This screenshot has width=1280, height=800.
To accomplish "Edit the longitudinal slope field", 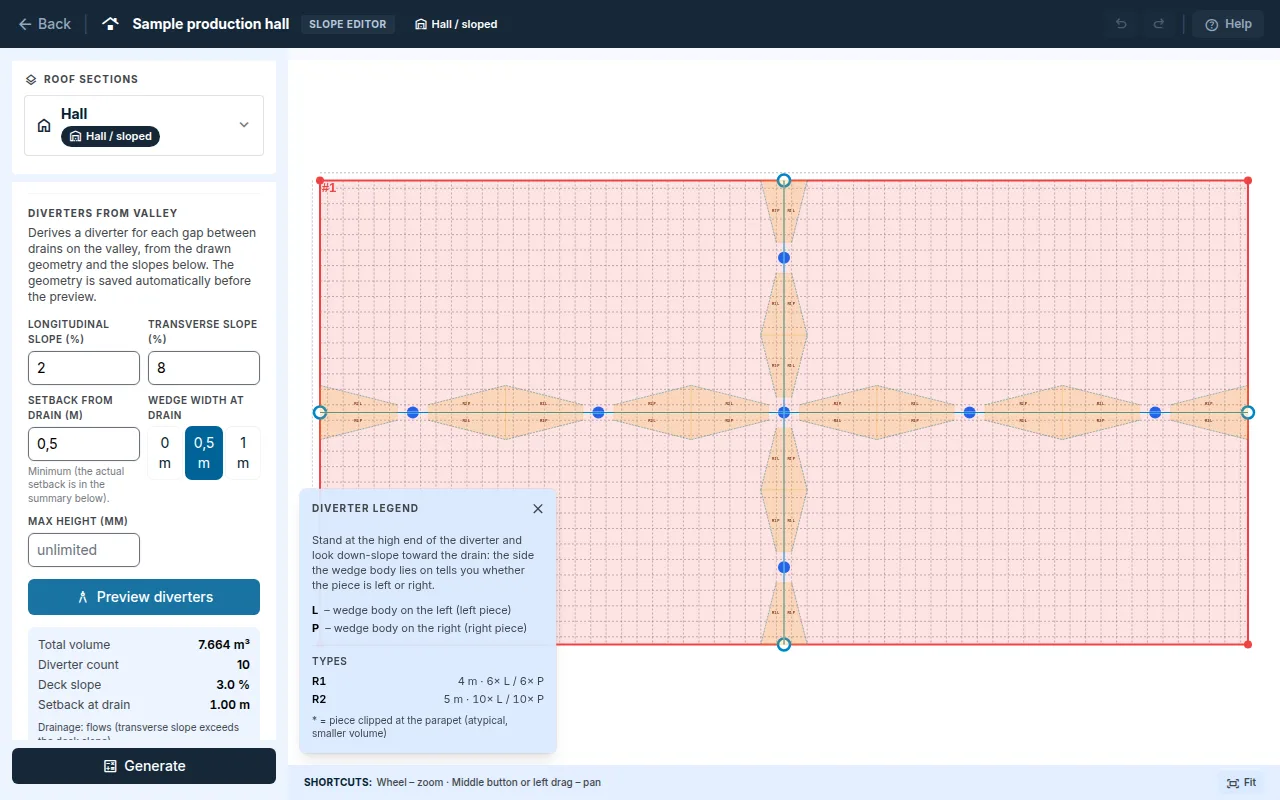I will pos(84,368).
